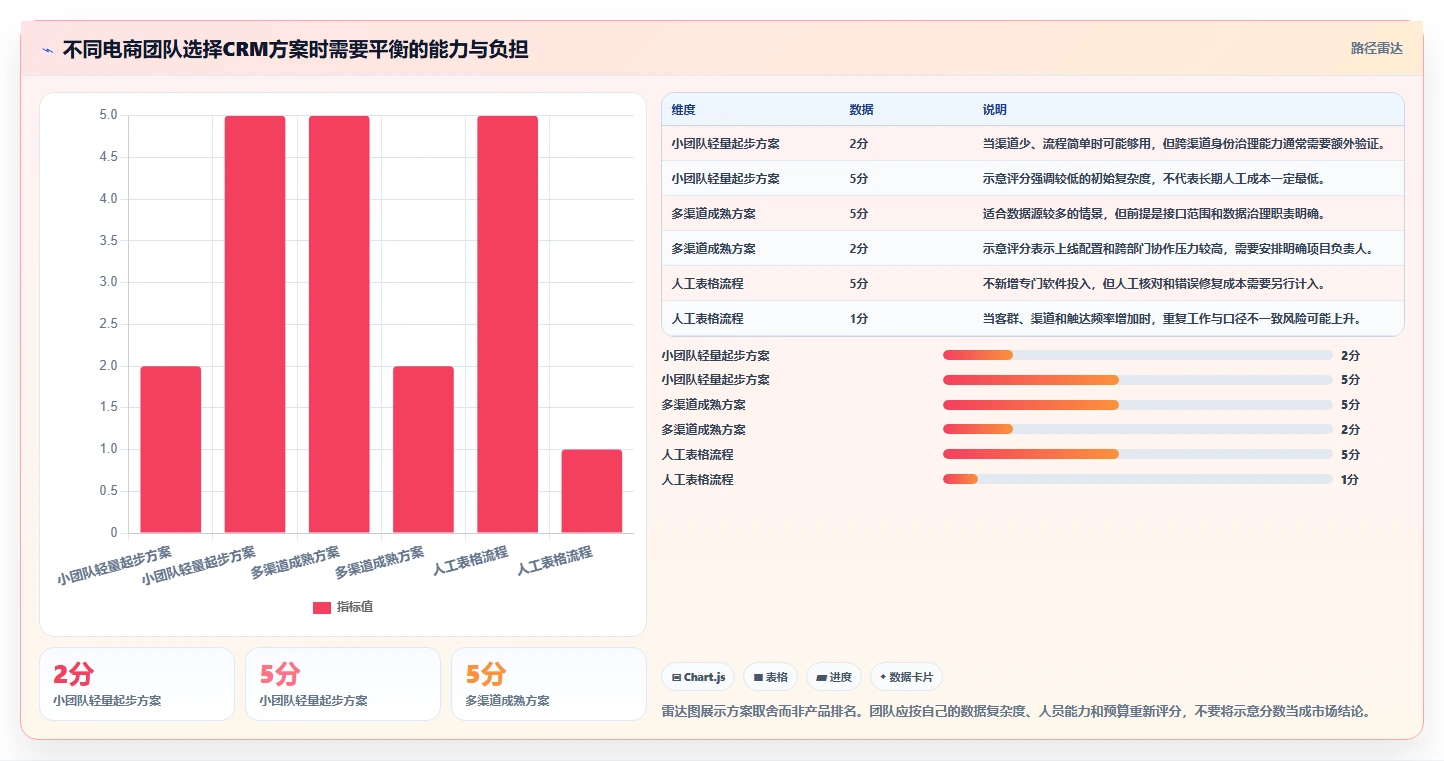The width and height of the screenshot is (1444, 761).
Task: Select the description starting 示意评分表示上线配置
Action: 1178,249
